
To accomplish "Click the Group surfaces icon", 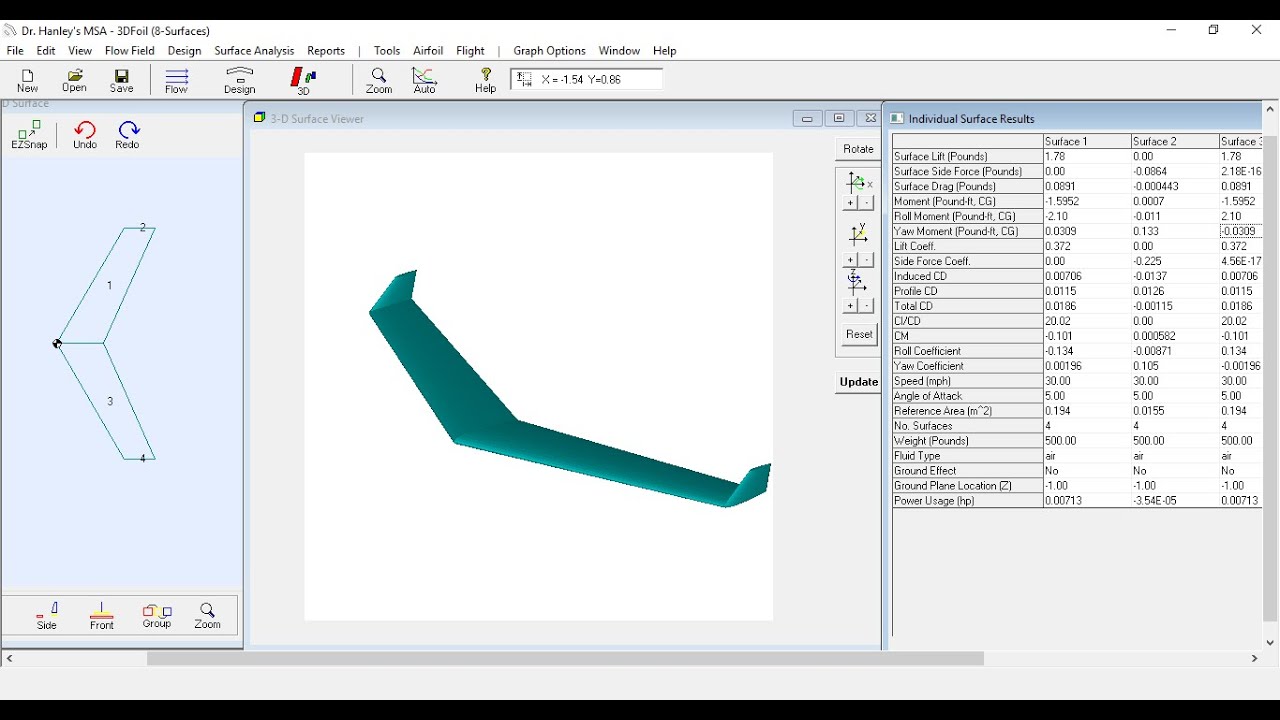I will click(x=157, y=616).
